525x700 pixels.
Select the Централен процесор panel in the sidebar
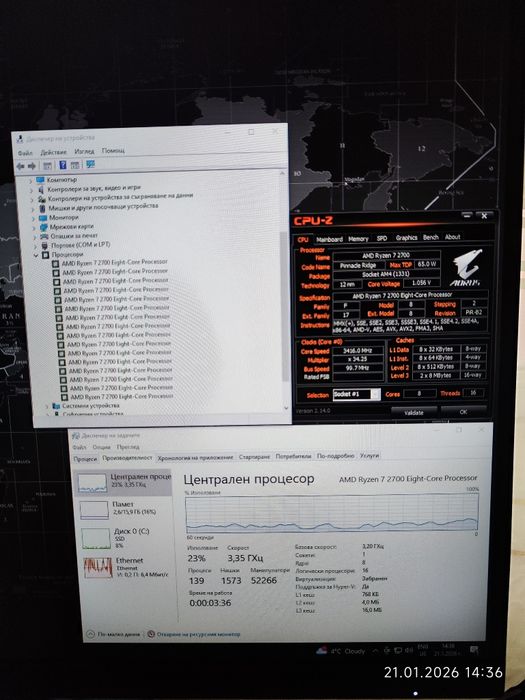[x=123, y=482]
